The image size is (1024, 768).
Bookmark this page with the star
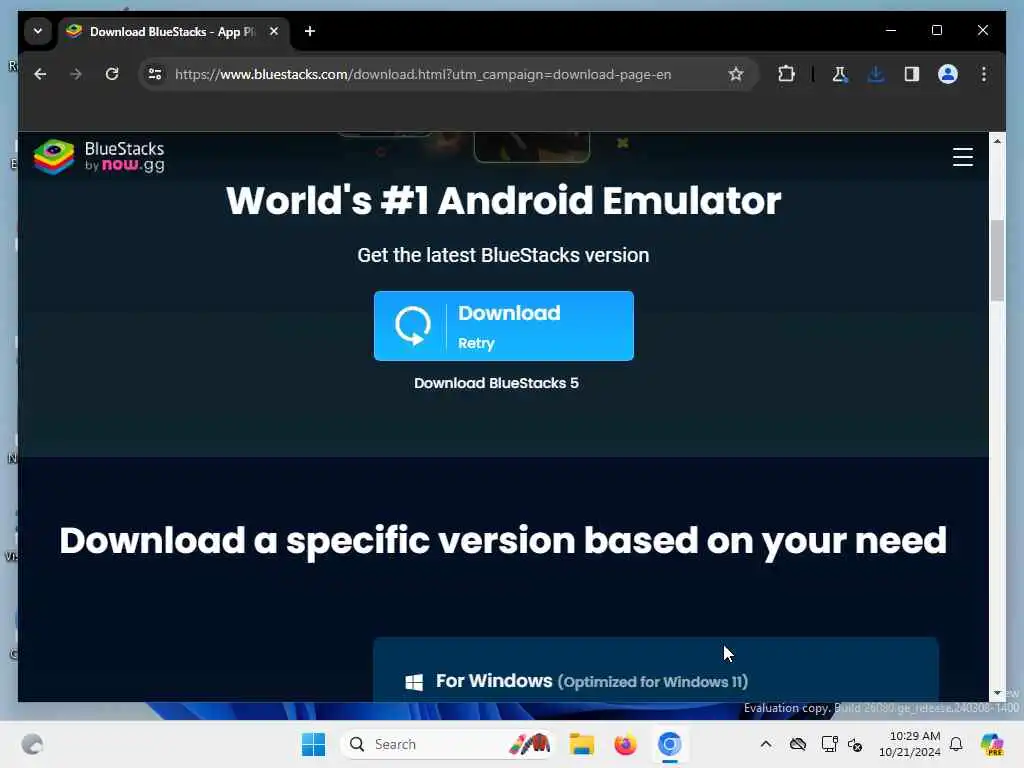point(736,74)
